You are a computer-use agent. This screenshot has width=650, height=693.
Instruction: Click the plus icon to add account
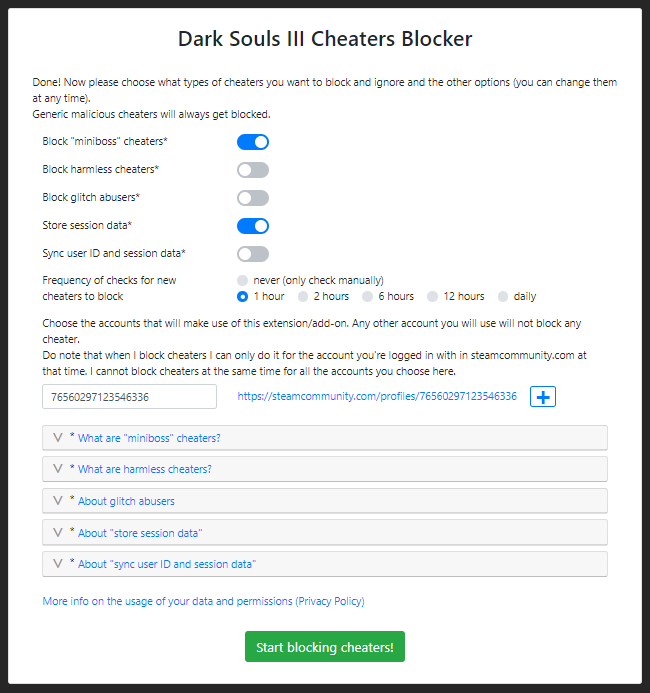543,397
